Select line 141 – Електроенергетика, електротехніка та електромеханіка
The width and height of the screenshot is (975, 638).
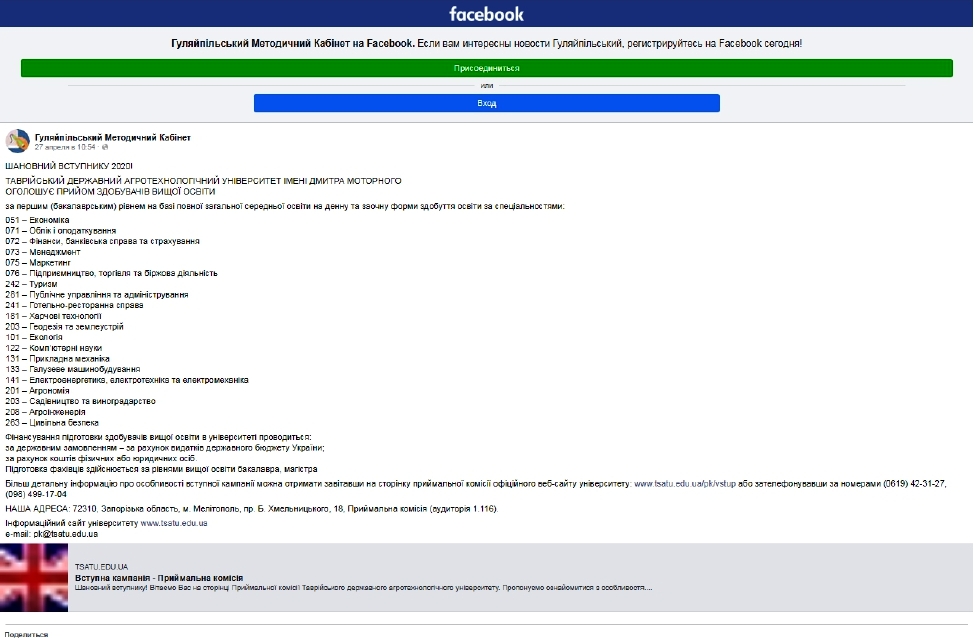(x=127, y=381)
